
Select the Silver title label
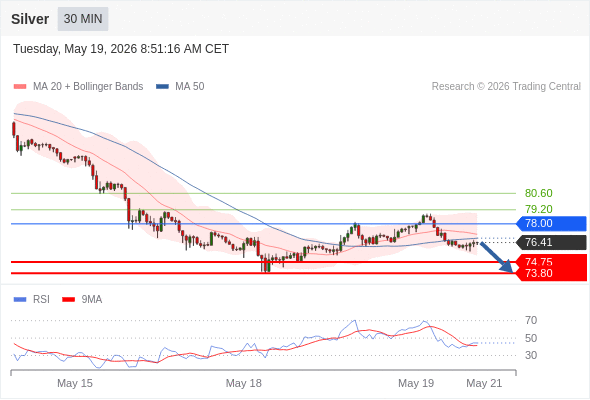click(30, 19)
